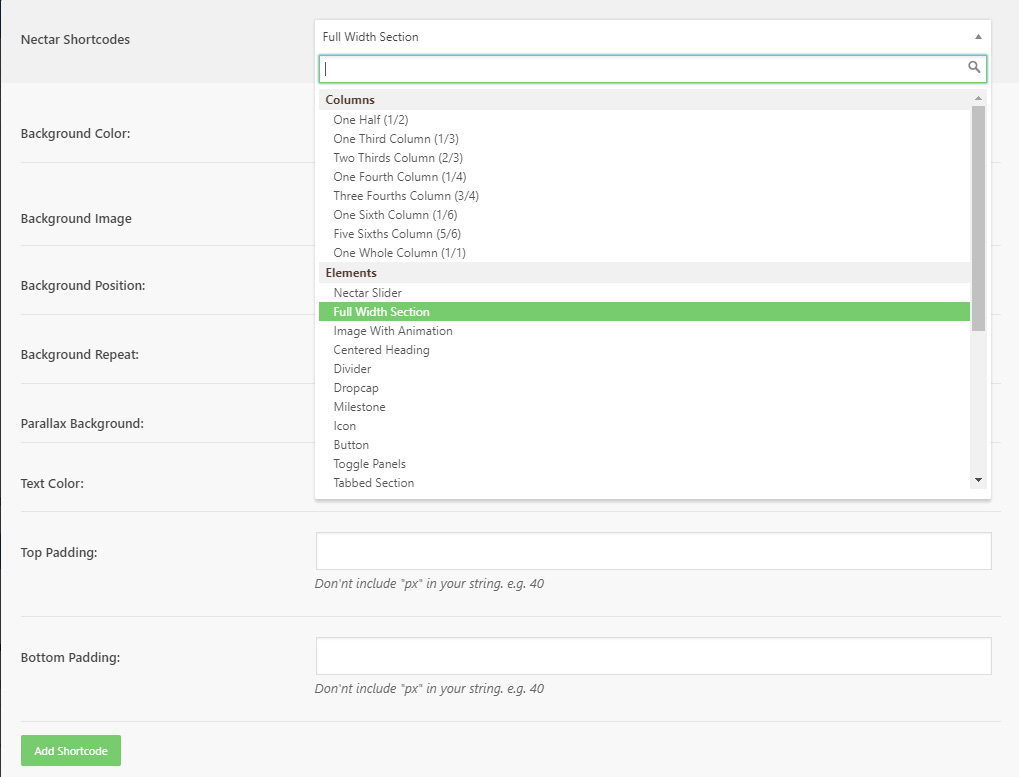Focus the Top Padding input field
Viewport: 1019px width, 777px height.
click(653, 551)
